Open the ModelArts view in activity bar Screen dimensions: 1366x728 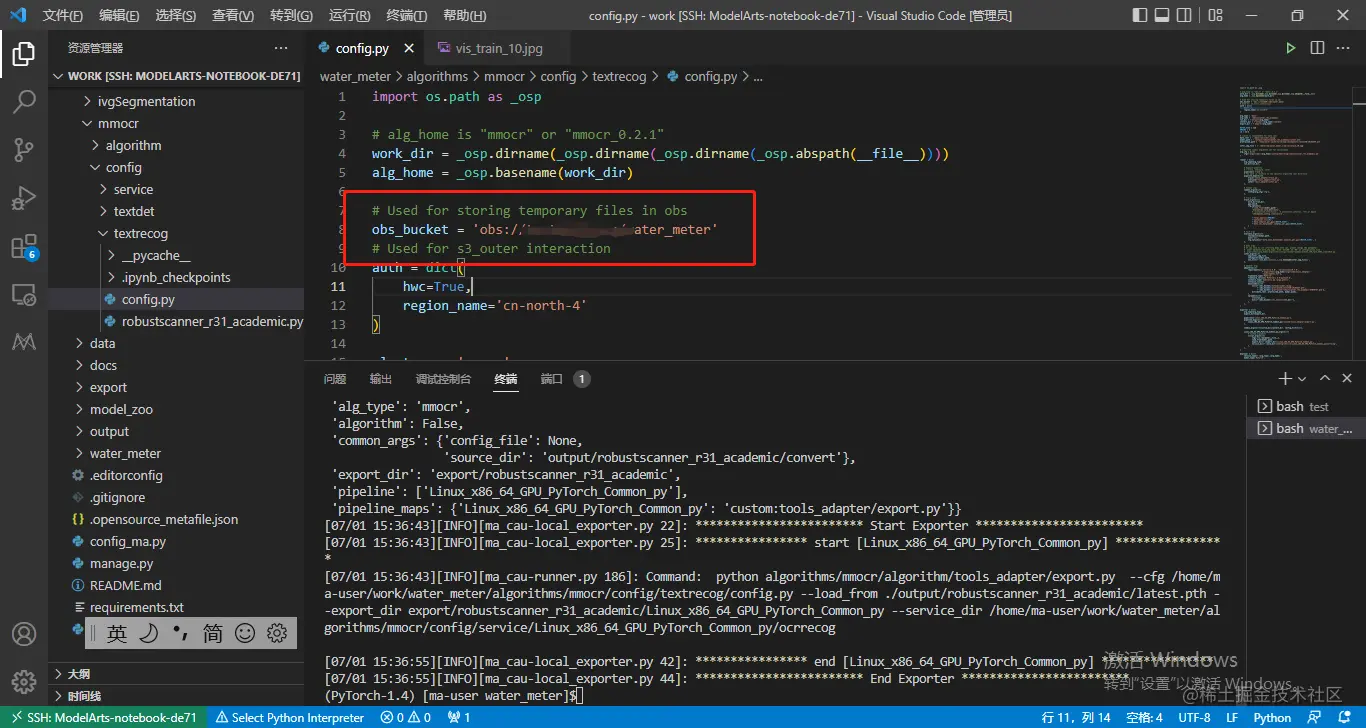coord(24,343)
